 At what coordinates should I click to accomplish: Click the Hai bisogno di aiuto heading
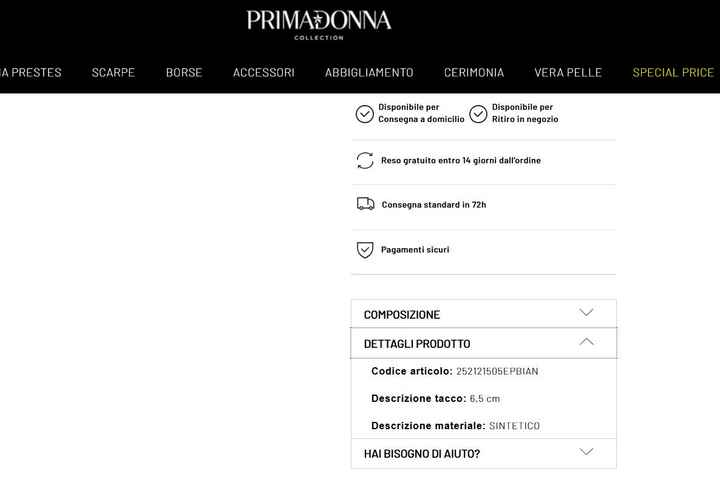(422, 454)
